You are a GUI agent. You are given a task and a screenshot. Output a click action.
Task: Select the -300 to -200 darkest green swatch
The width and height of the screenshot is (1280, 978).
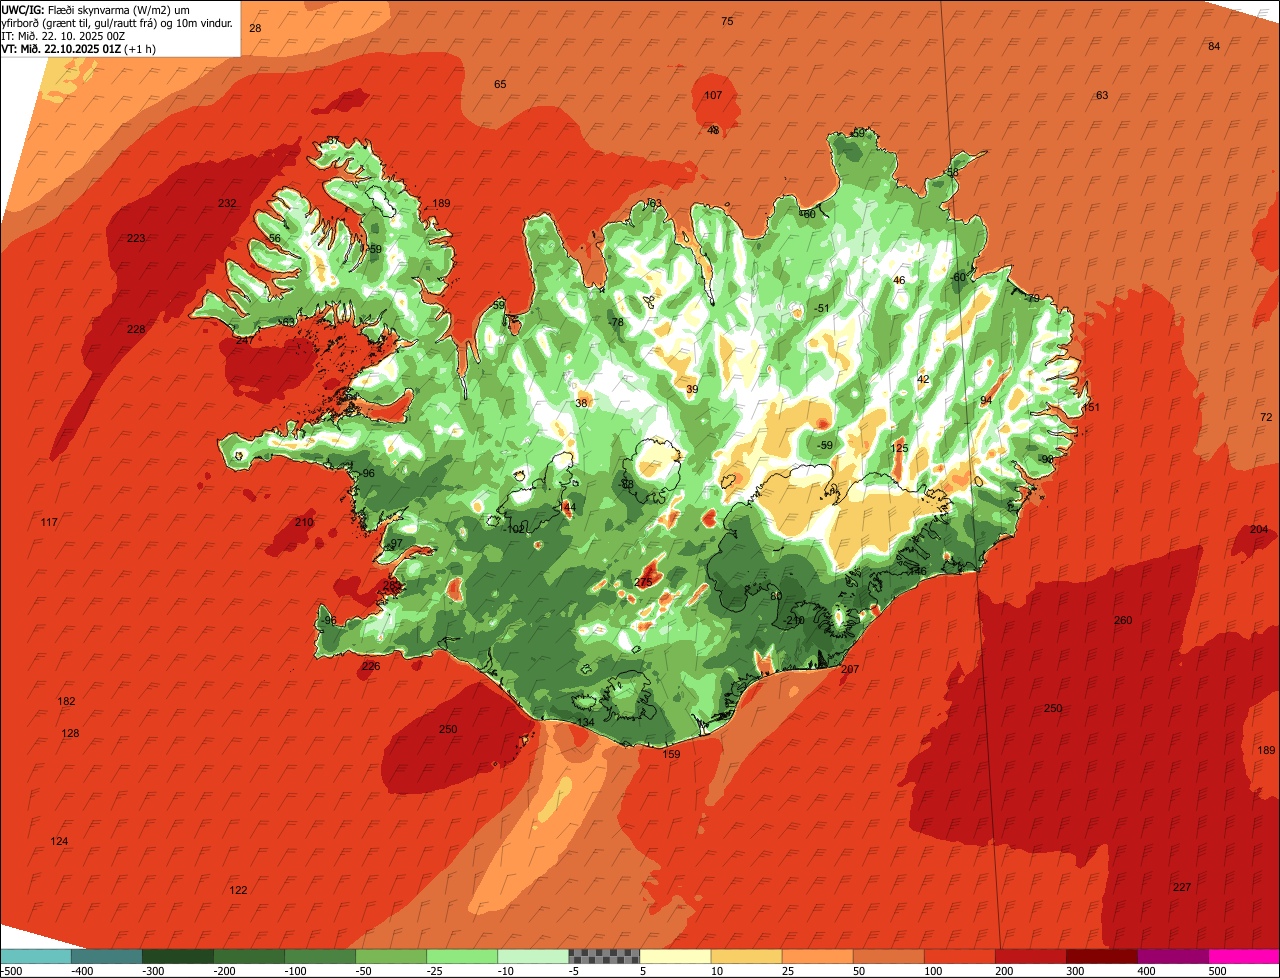click(178, 956)
